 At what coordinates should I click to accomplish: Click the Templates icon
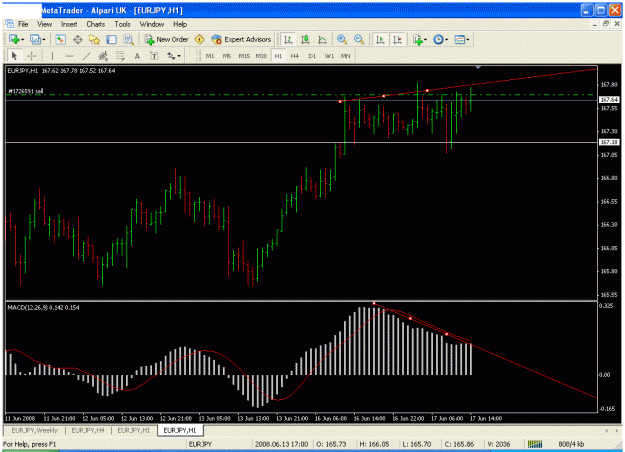pos(460,39)
